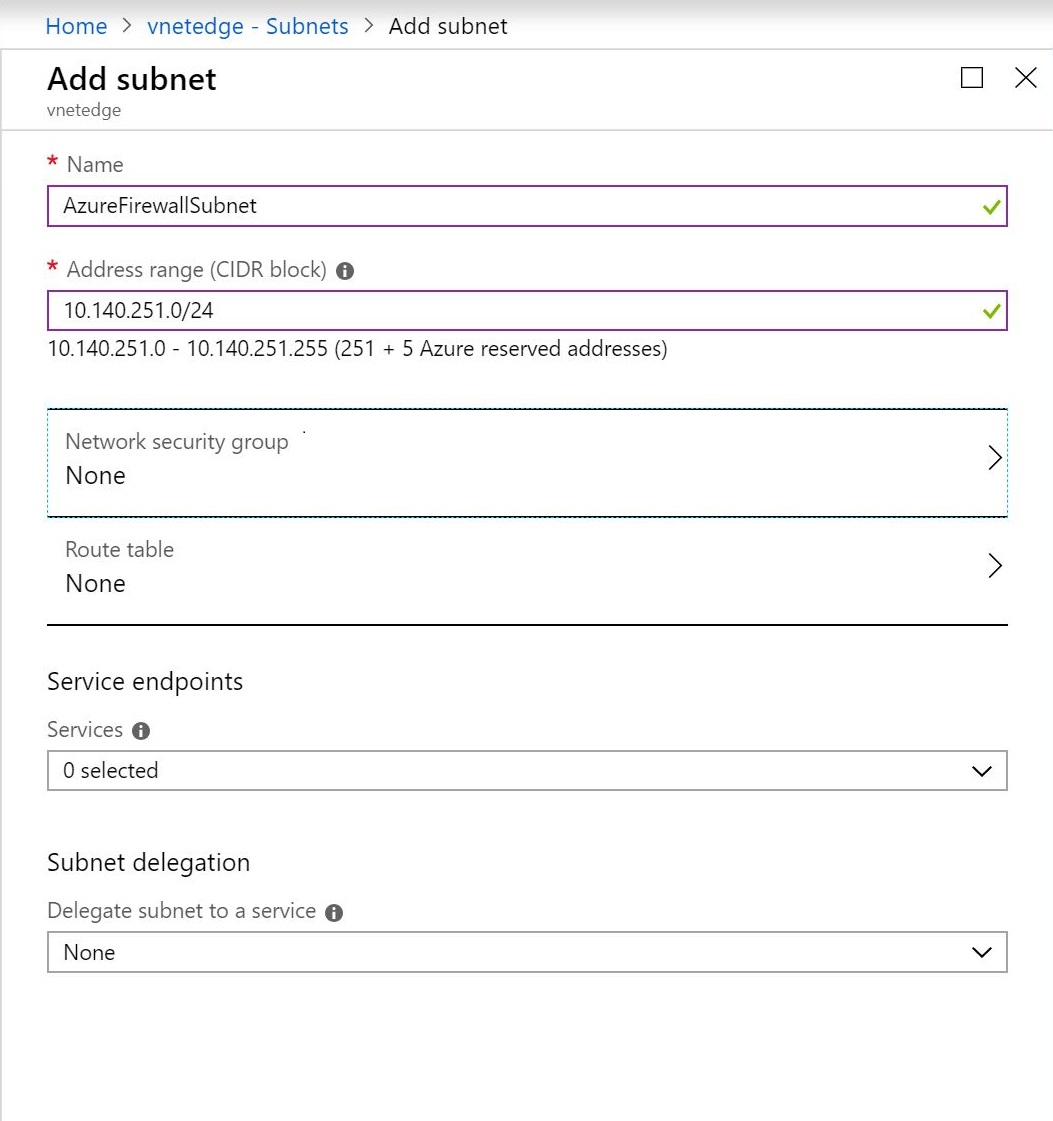Image resolution: width=1053 pixels, height=1121 pixels.
Task: Click Add subnet breadcrumb item
Action: point(448,26)
